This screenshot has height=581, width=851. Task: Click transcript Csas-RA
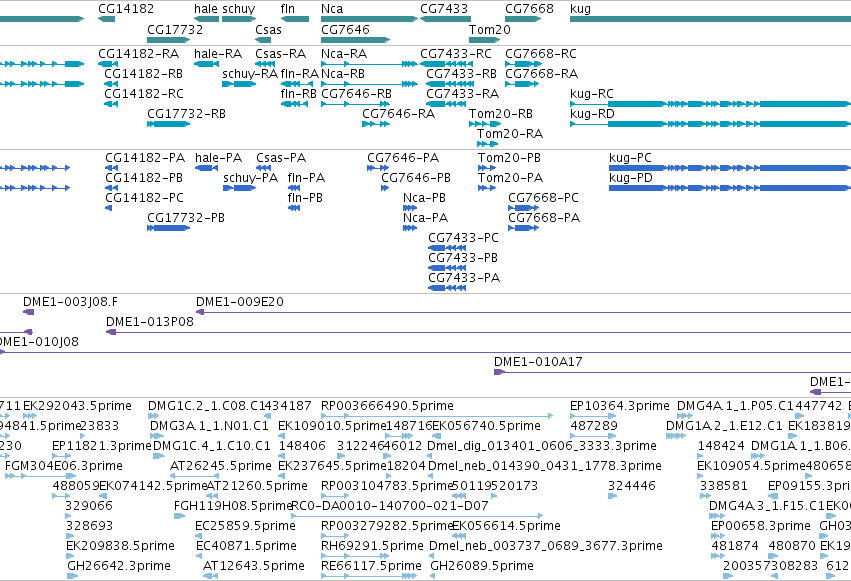tap(281, 54)
